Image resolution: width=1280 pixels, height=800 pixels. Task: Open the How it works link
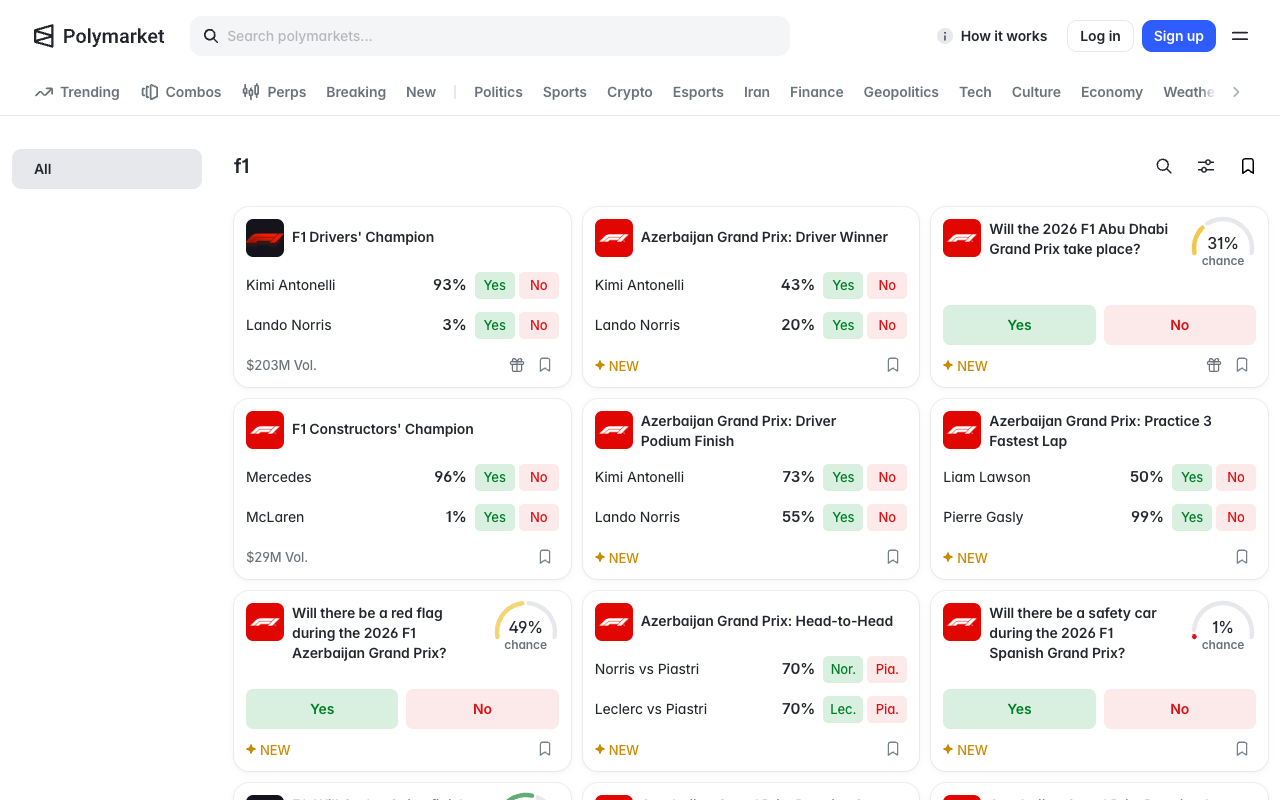pyautogui.click(x=1004, y=36)
